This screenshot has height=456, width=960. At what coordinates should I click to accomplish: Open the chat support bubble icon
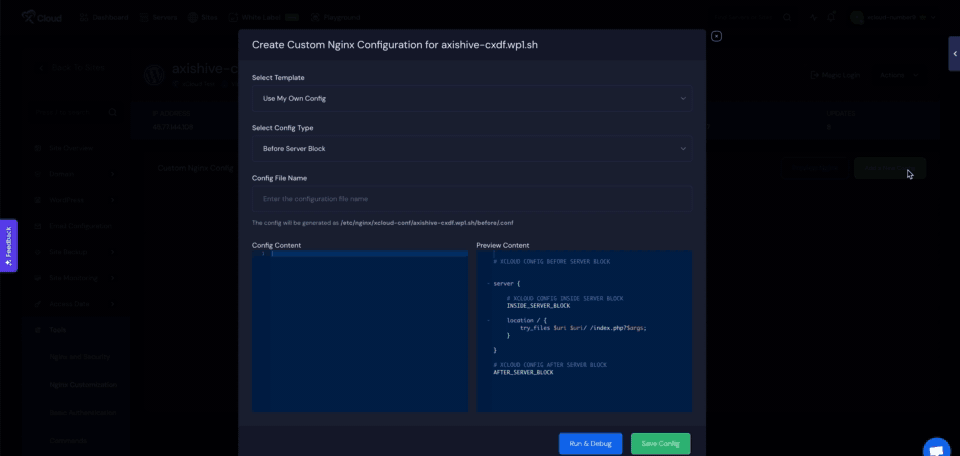936,448
